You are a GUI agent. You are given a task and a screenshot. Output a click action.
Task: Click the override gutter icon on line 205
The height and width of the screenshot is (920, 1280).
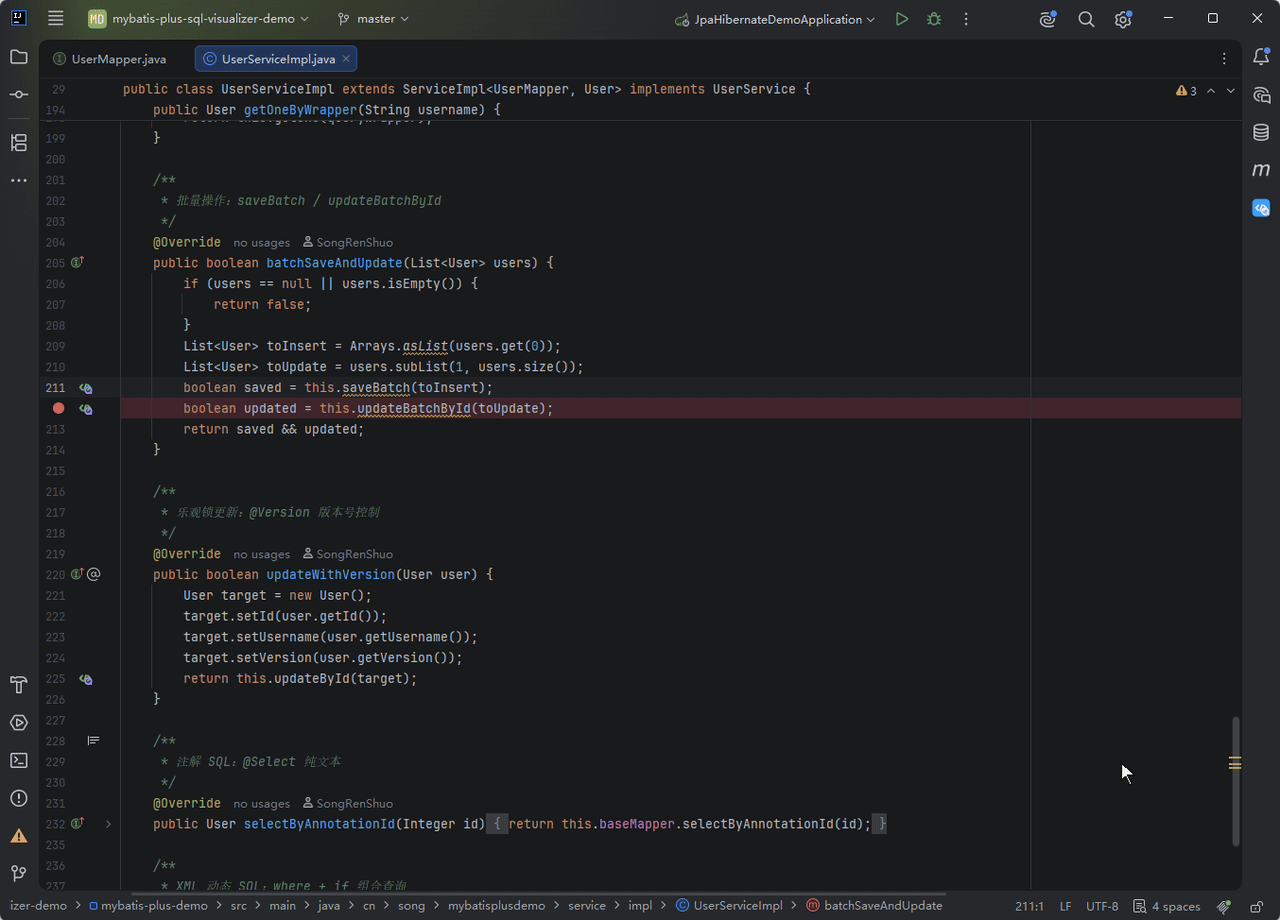77,263
